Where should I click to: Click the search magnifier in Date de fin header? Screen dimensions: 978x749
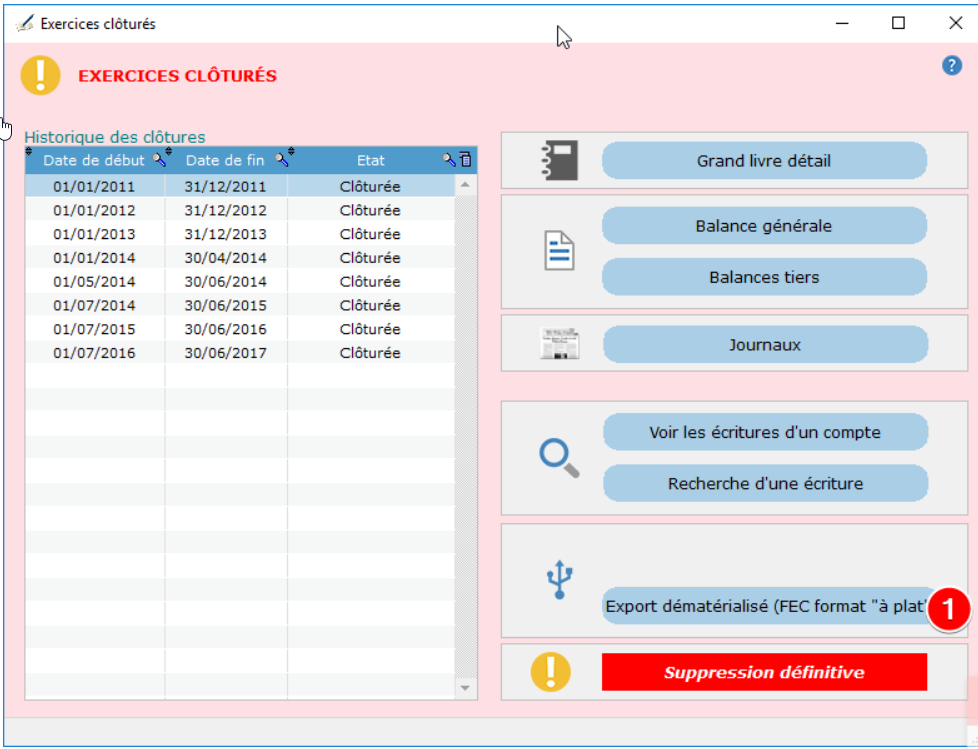pos(283,160)
